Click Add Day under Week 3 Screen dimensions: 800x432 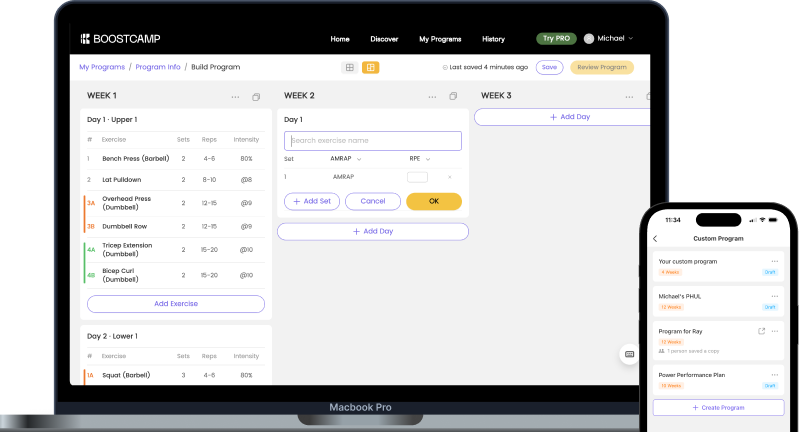pyautogui.click(x=564, y=117)
